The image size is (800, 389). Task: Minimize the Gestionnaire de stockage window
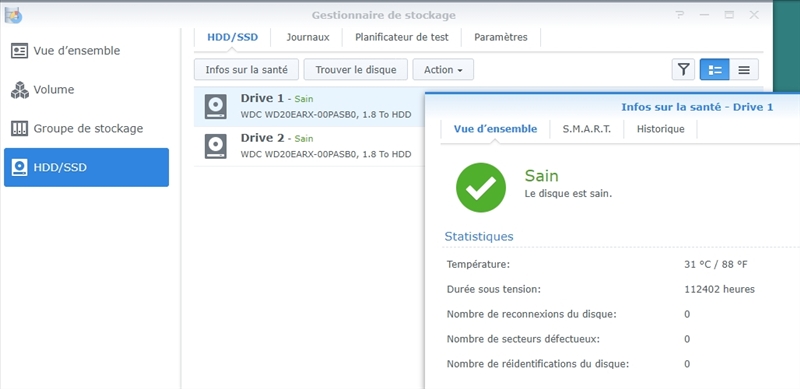pyautogui.click(x=705, y=15)
